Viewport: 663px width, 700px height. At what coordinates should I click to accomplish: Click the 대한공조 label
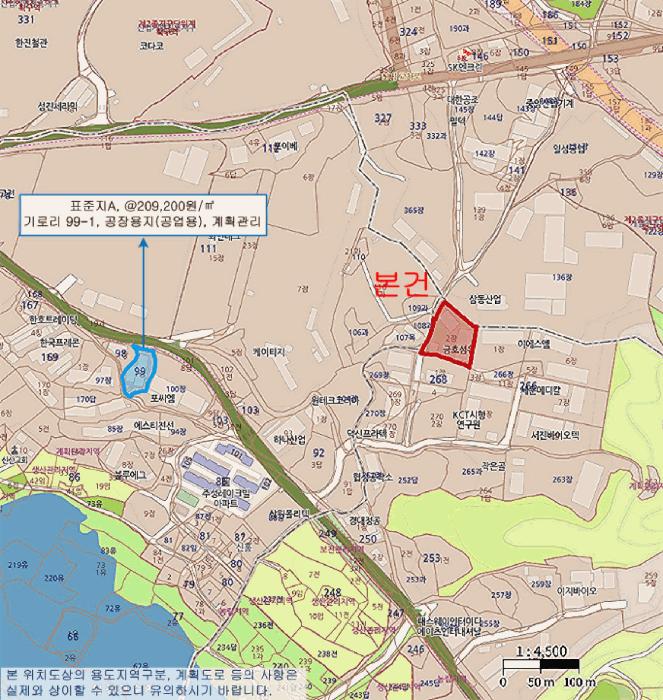pos(463,99)
